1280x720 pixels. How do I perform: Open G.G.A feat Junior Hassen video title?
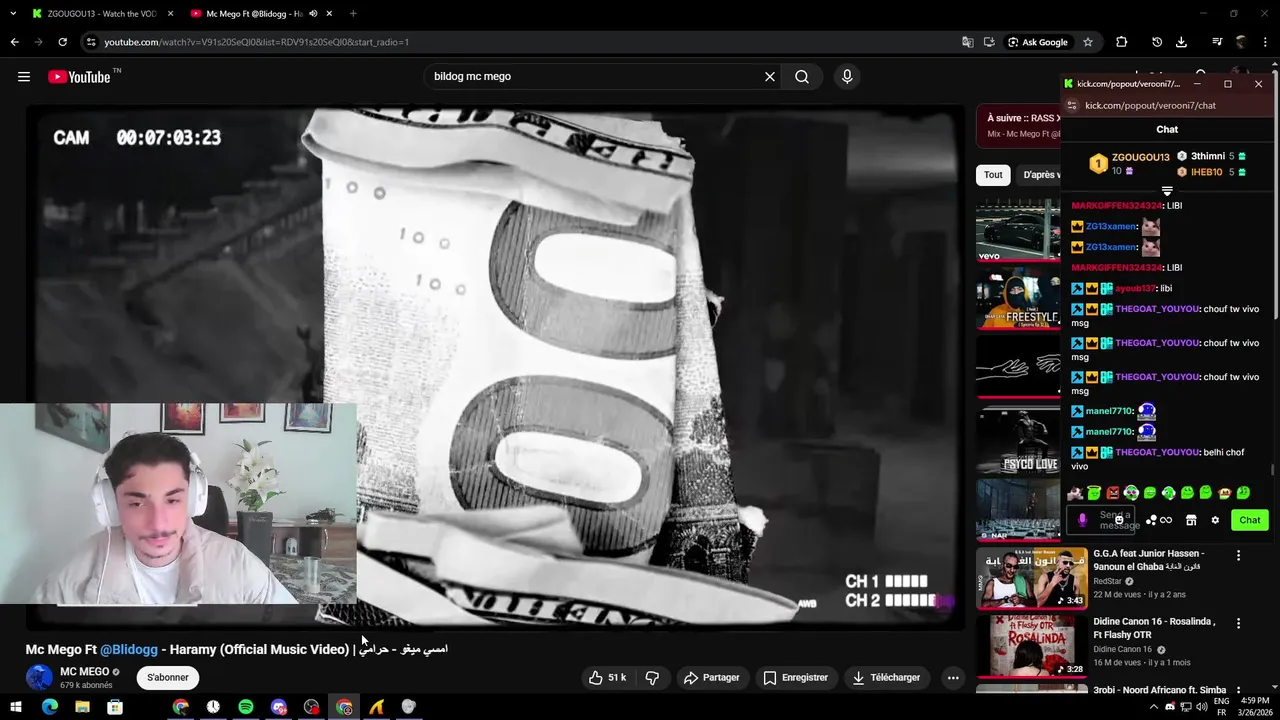point(1149,560)
